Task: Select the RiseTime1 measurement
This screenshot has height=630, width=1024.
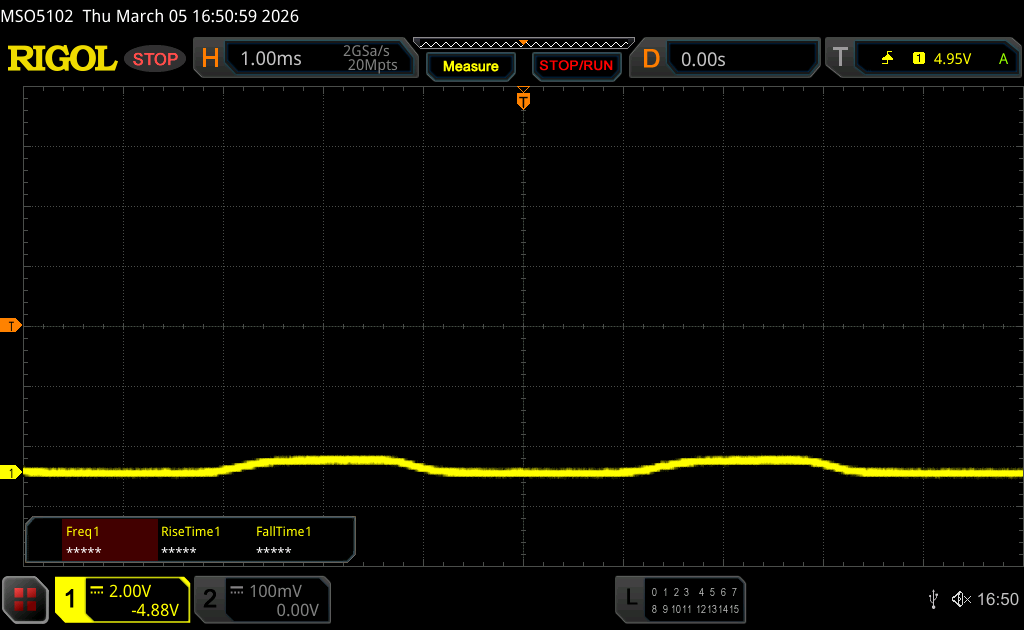Action: tap(190, 541)
